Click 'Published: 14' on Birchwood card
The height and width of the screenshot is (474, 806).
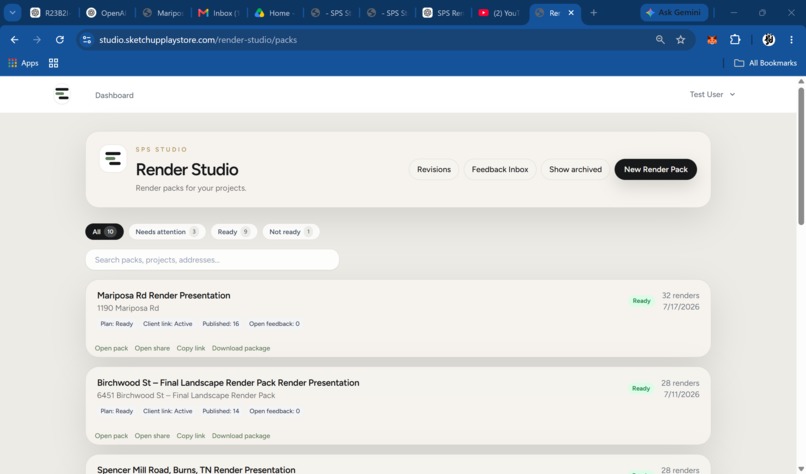click(221, 411)
